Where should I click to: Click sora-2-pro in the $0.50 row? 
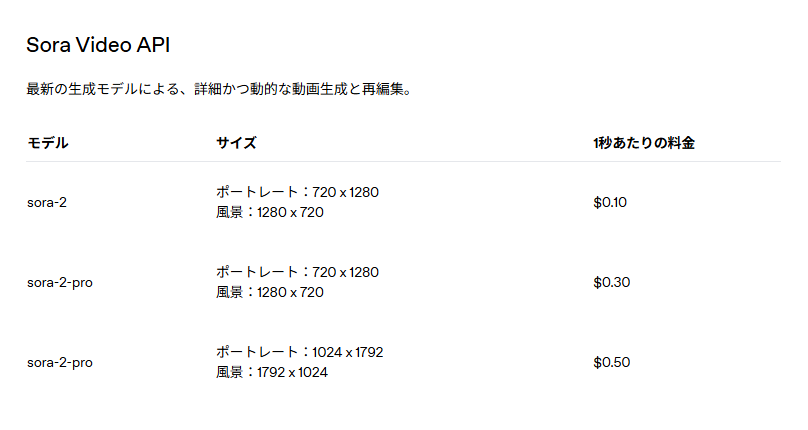[60, 362]
